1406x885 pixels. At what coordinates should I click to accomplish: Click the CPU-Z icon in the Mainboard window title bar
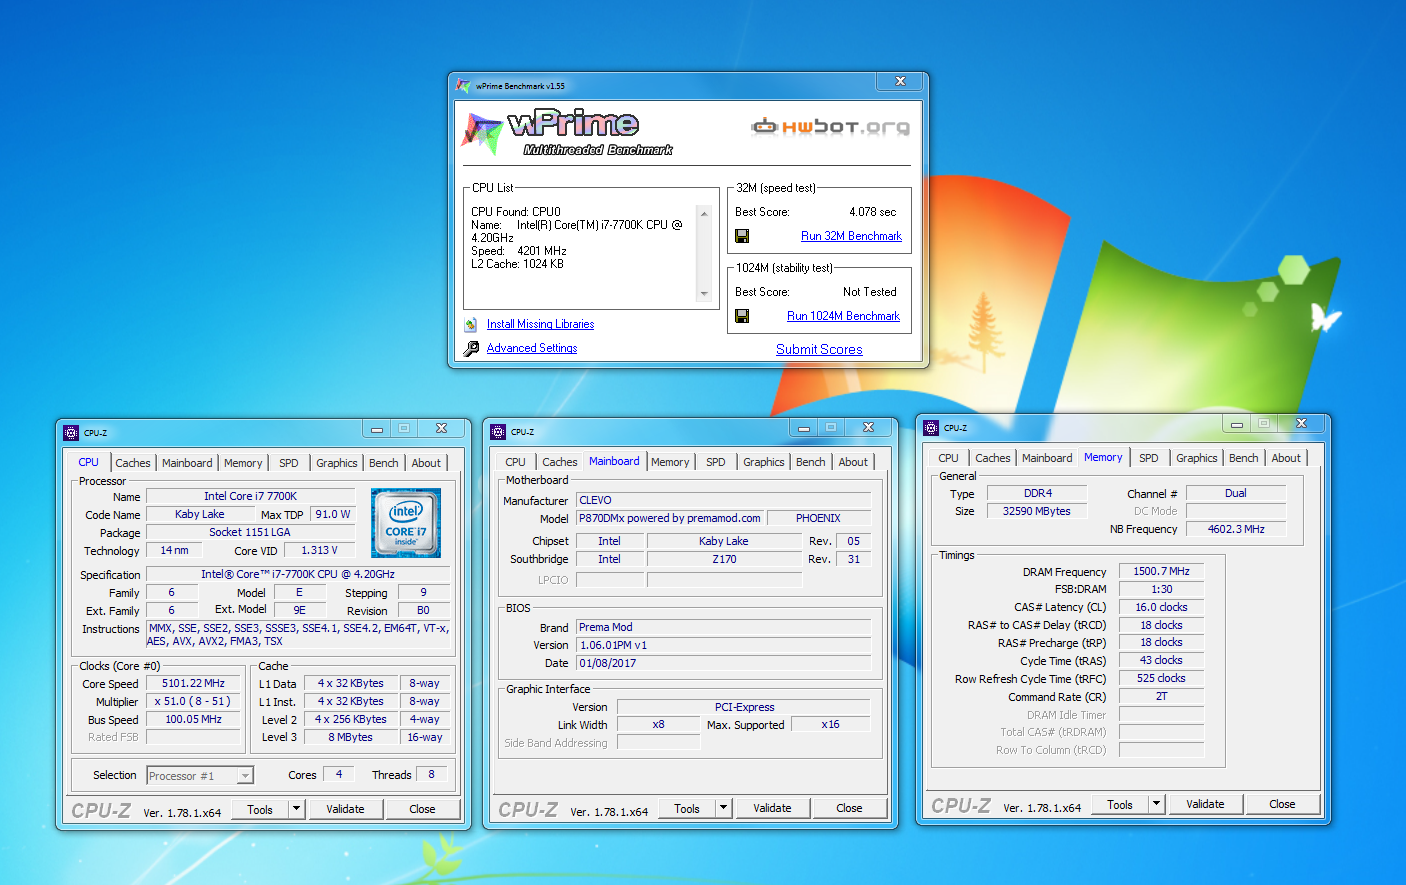coord(498,432)
